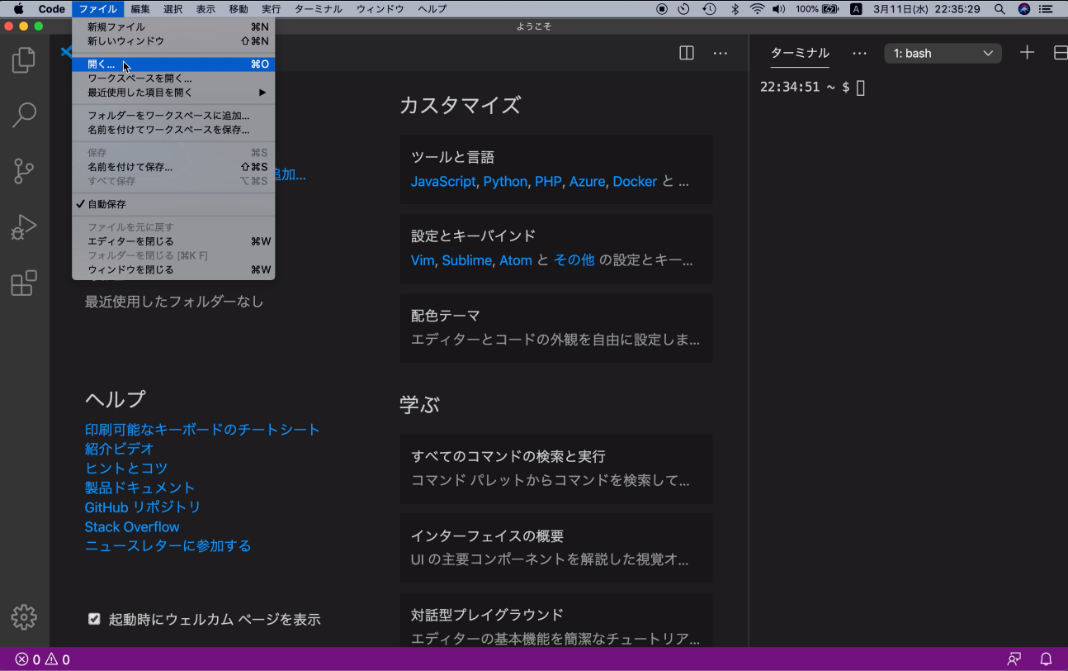Open 印刷可能なキーボードのチートシート link

[x=202, y=429]
